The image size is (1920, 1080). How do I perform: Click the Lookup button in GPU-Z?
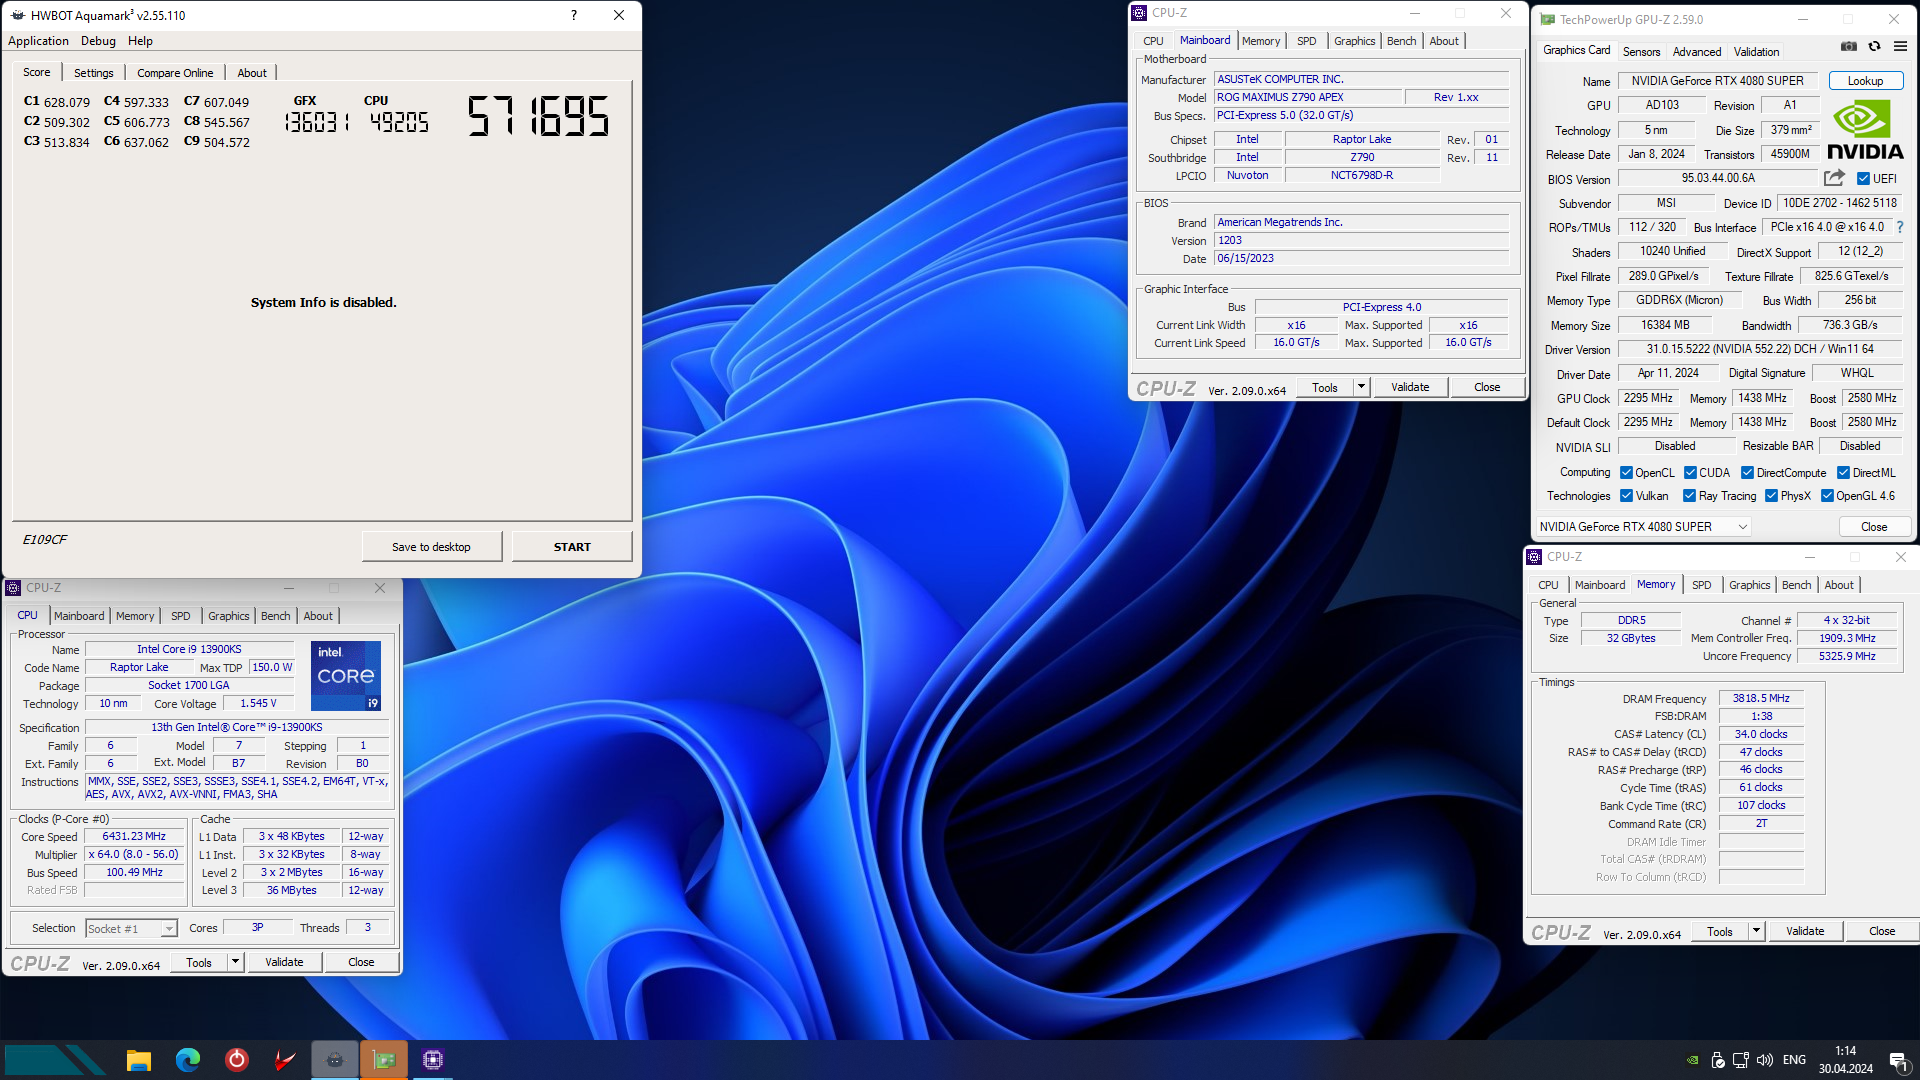click(1865, 81)
